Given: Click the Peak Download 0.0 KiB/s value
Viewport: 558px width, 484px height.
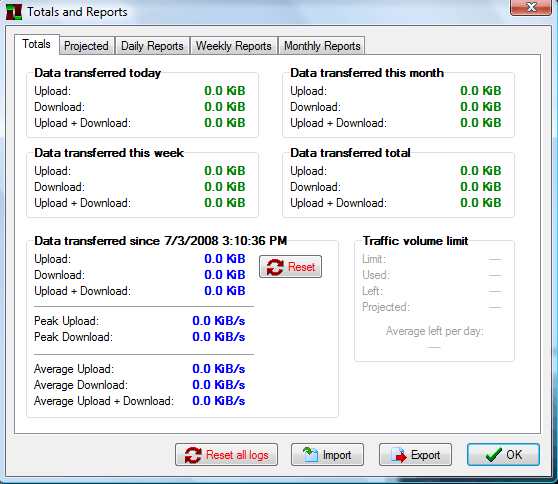Looking at the screenshot, I should [x=219, y=337].
